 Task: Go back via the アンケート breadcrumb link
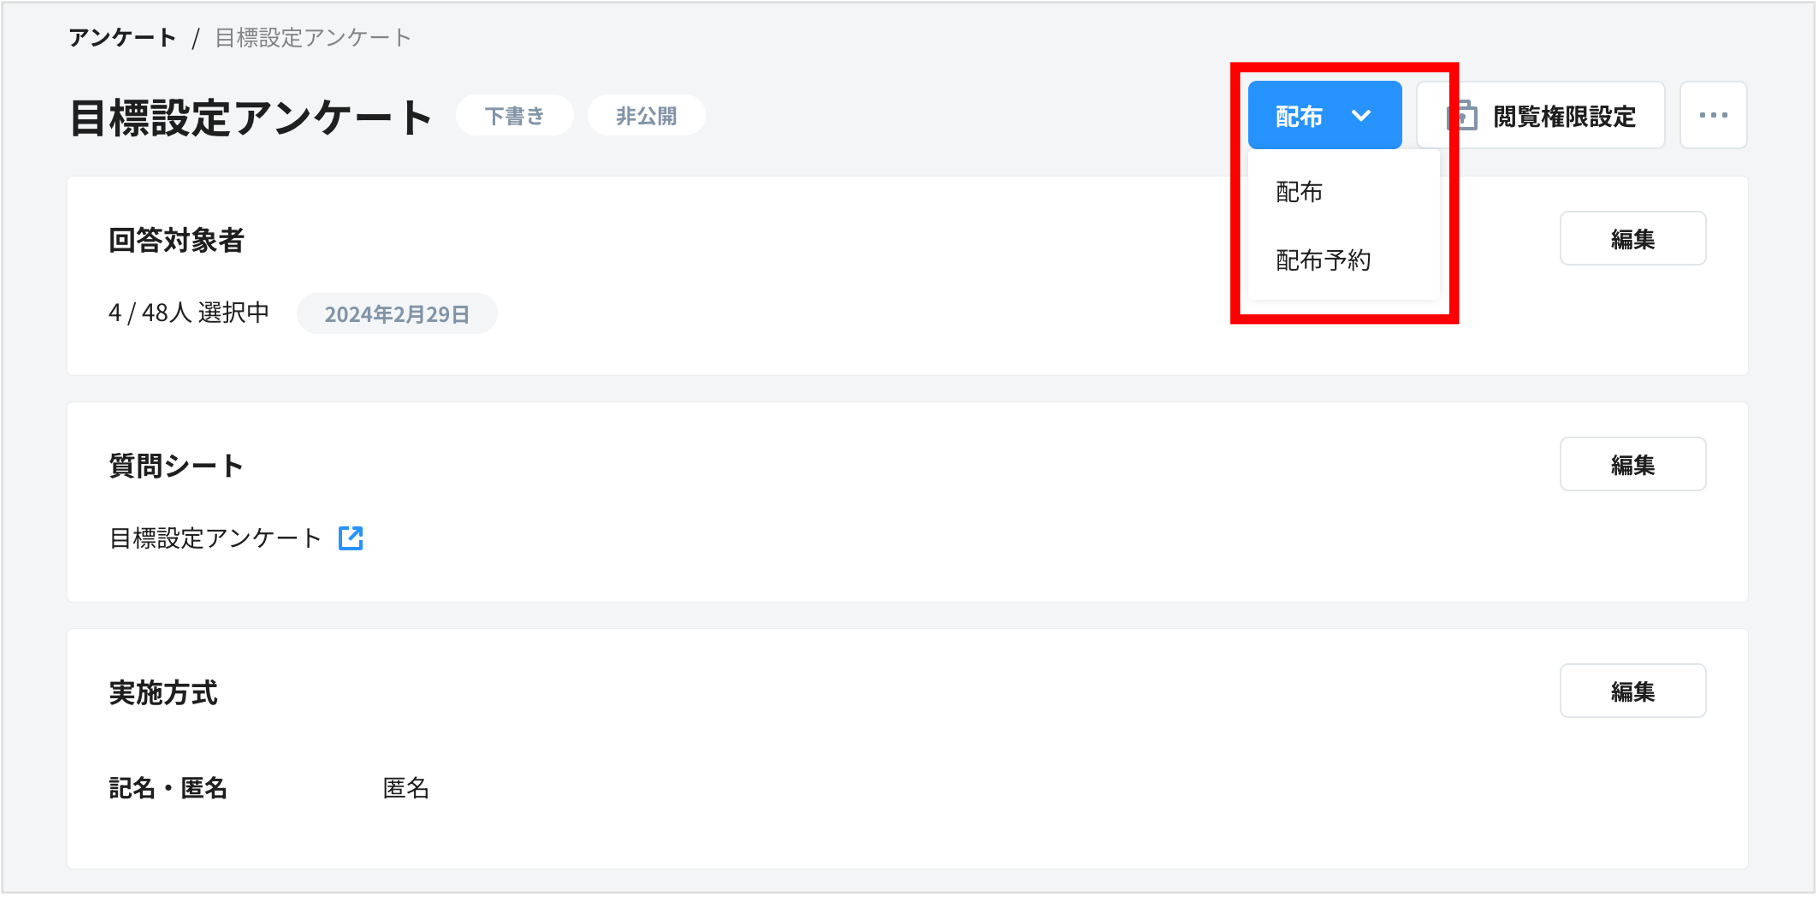click(x=122, y=38)
